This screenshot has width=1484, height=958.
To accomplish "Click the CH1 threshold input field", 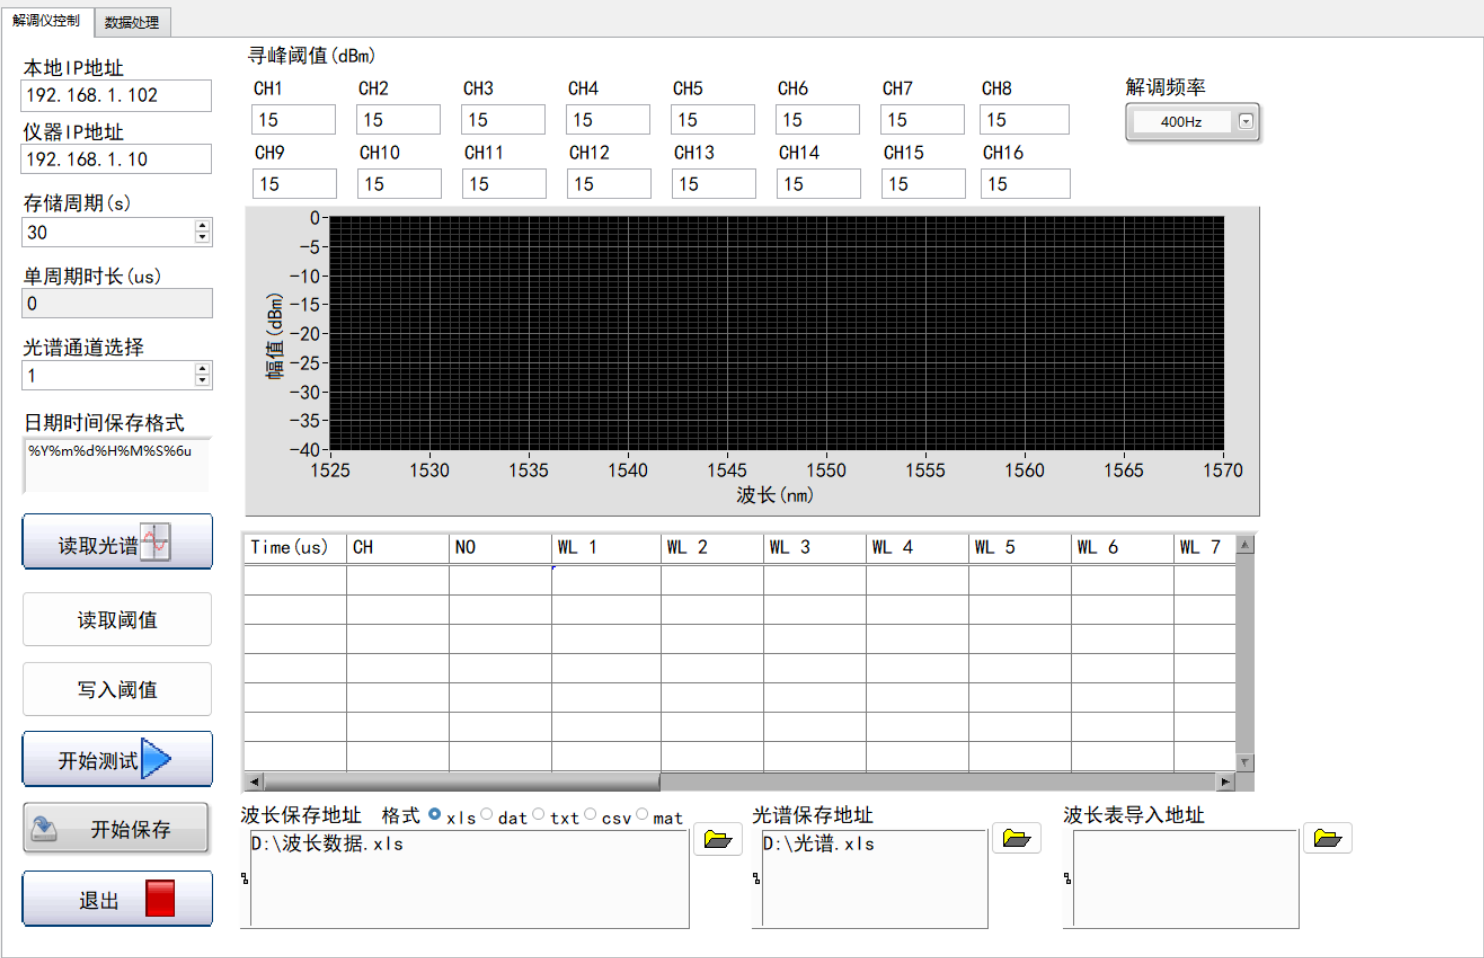I will pos(293,120).
